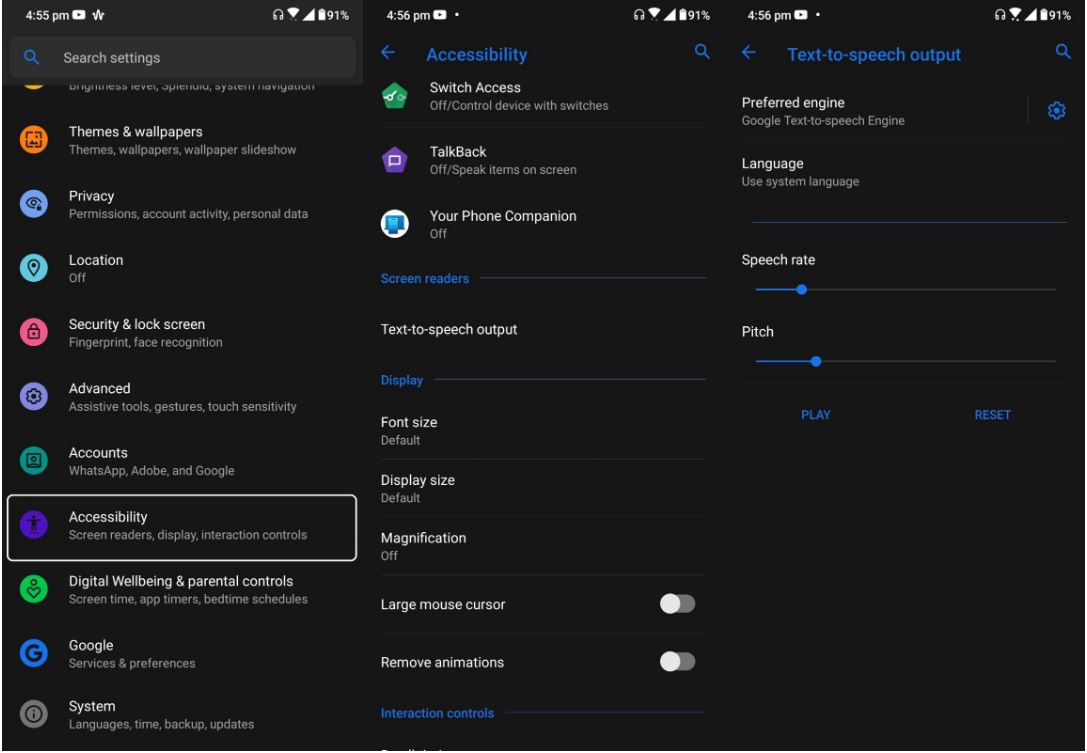Image resolution: width=1087 pixels, height=753 pixels.
Task: Open Display size setting
Action: tap(543, 488)
